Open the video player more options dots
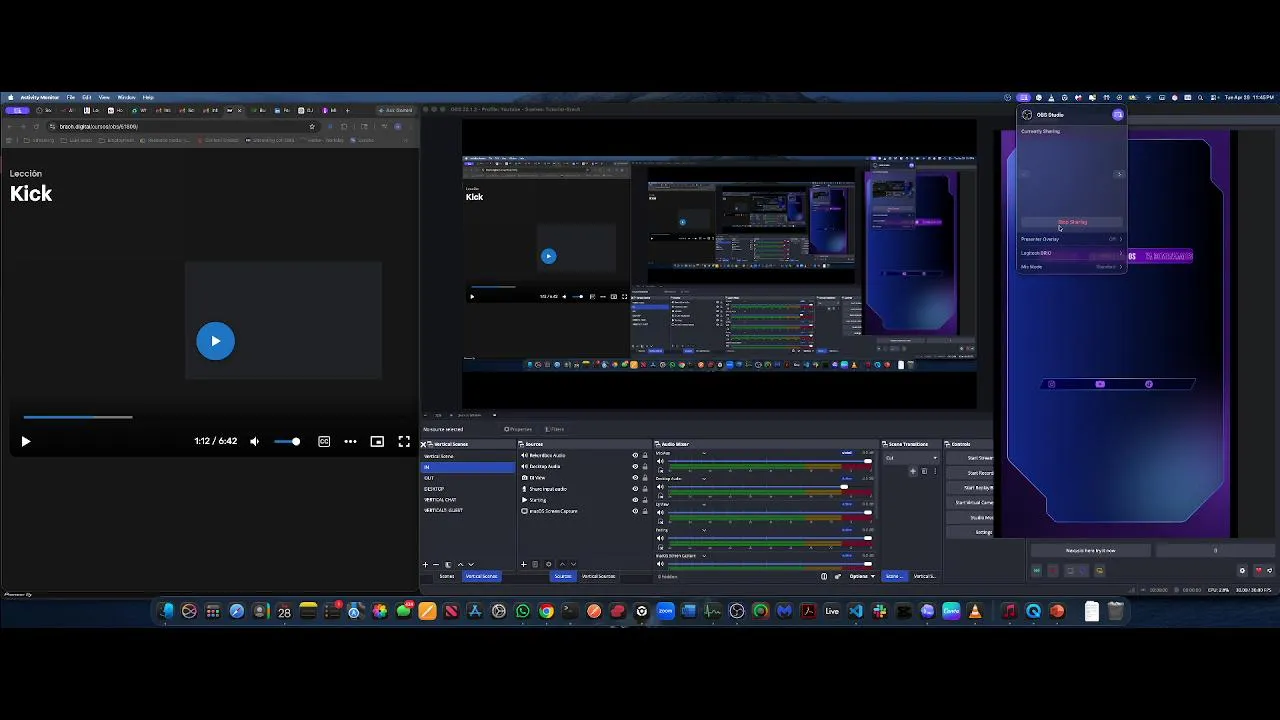 tap(350, 441)
